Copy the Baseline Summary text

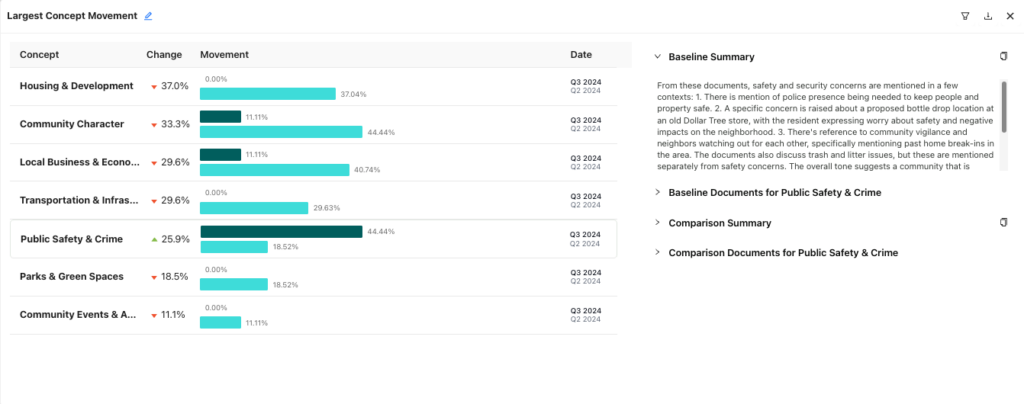[1003, 57]
